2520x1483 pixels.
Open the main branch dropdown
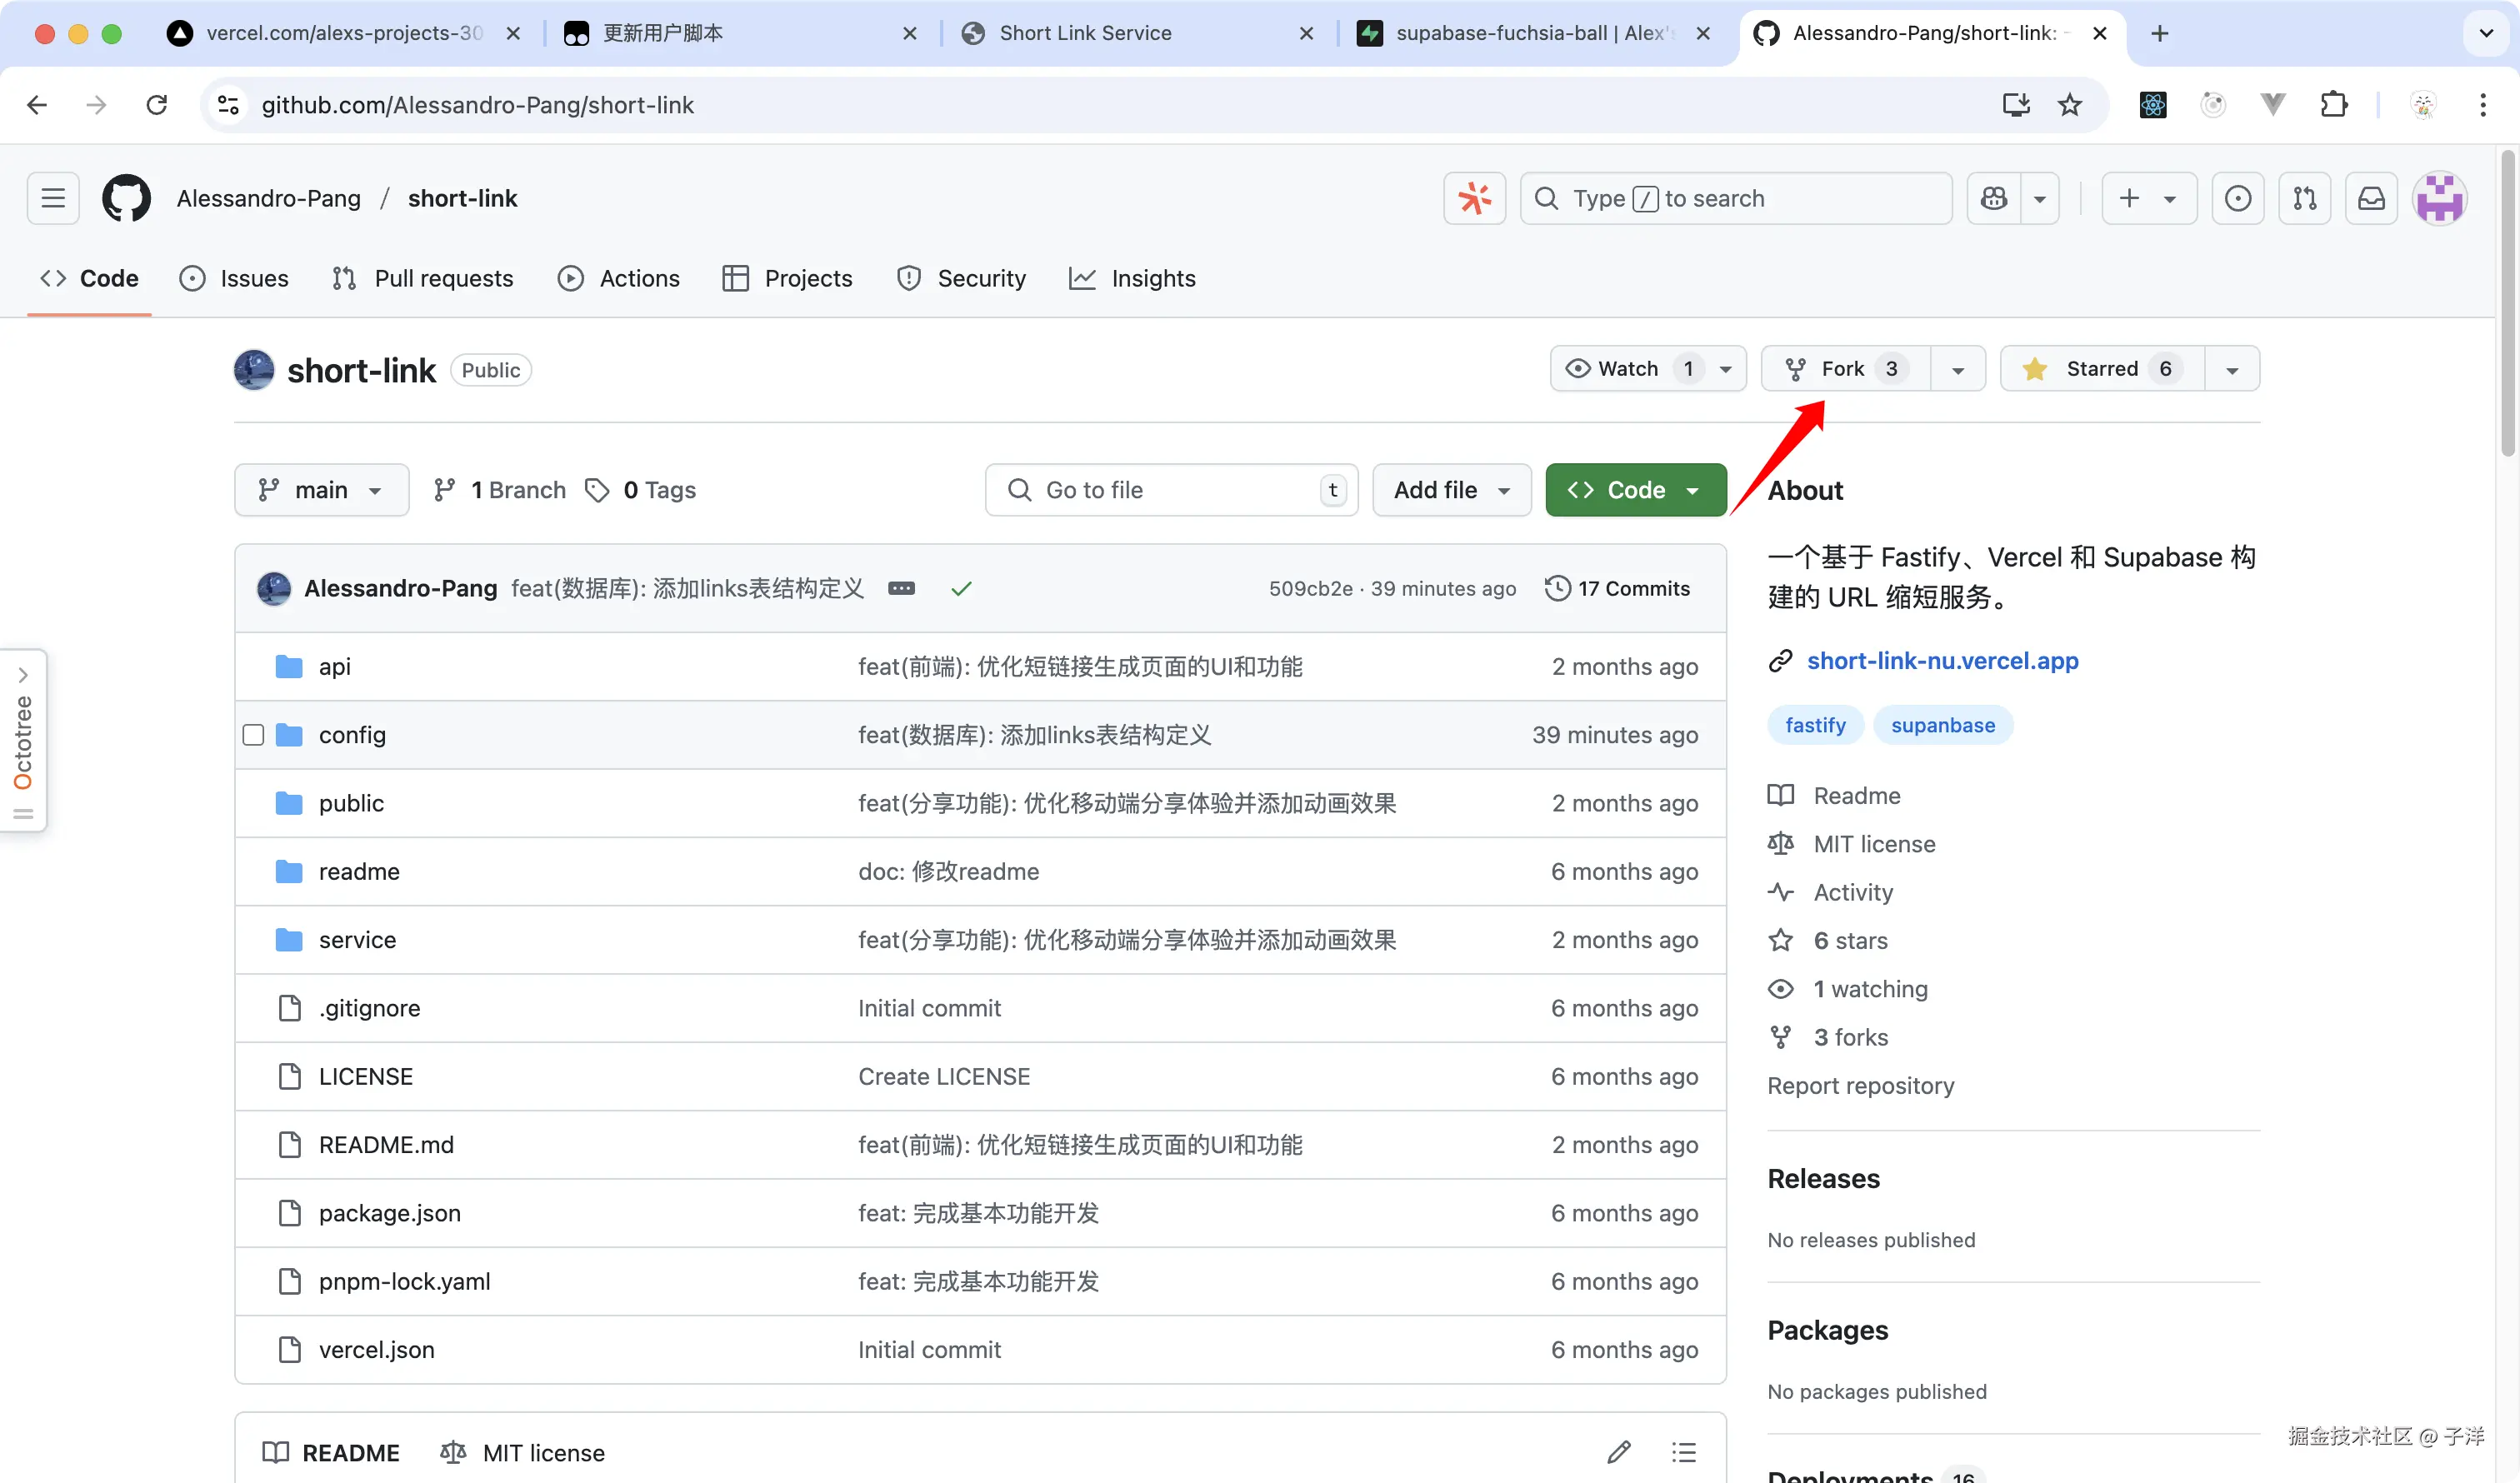click(x=321, y=490)
